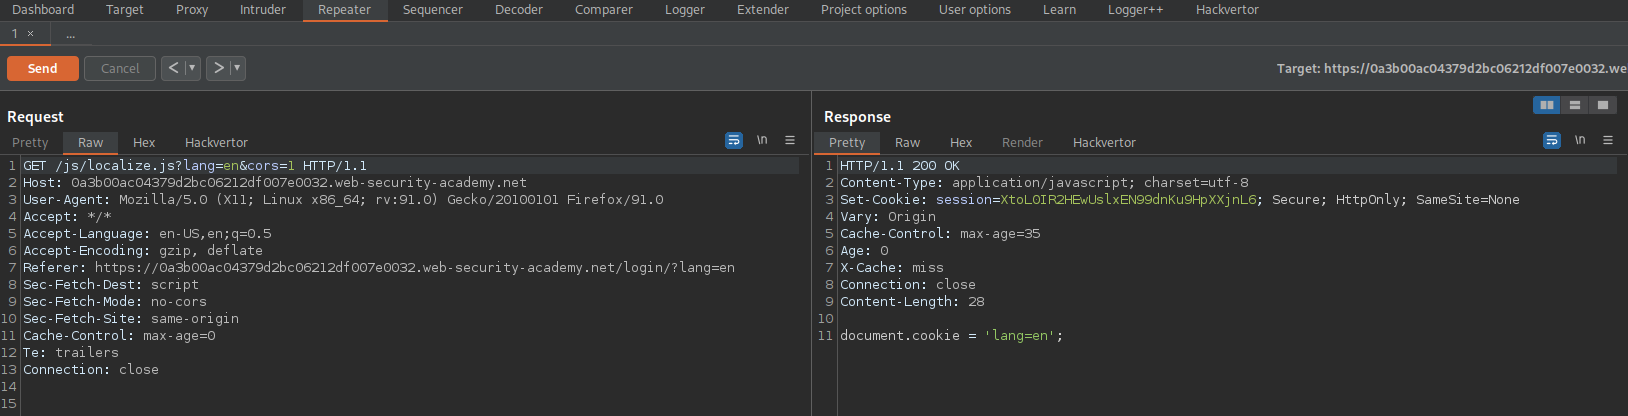Select the top-bottom split layout icon
This screenshot has height=416, width=1628.
pos(1575,105)
